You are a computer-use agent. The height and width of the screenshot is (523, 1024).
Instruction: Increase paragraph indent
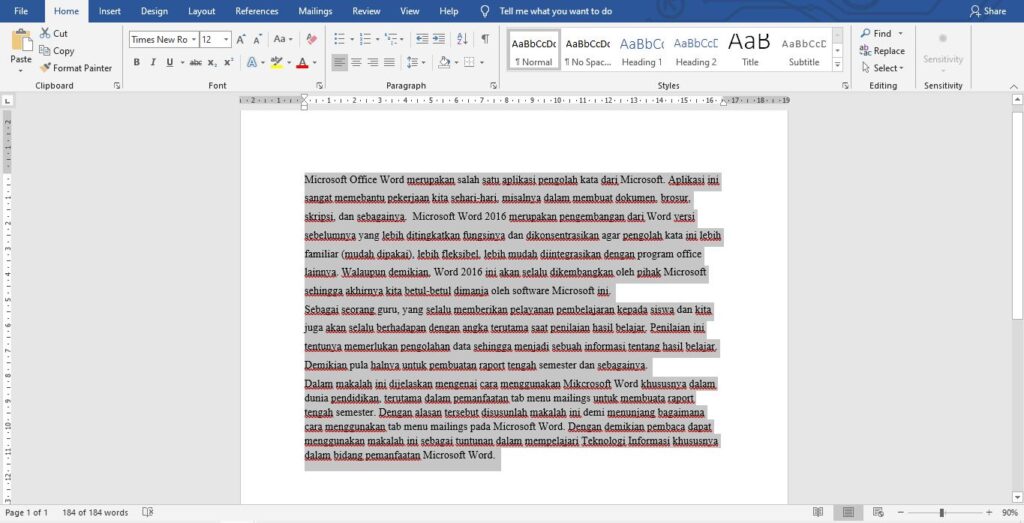point(439,39)
